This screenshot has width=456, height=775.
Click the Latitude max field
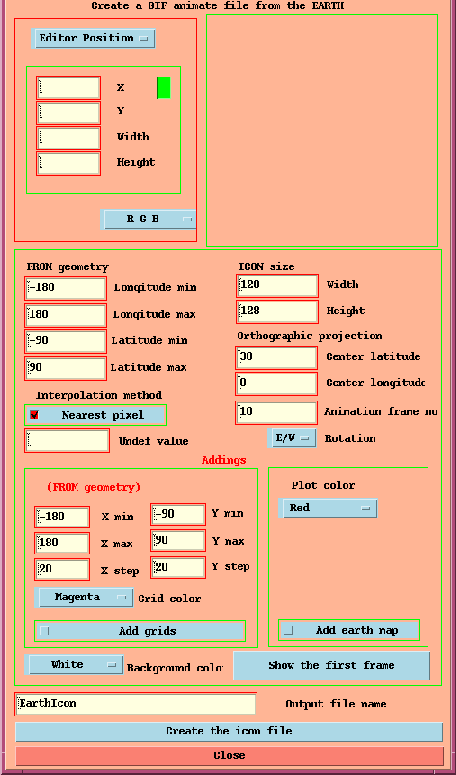[66, 369]
